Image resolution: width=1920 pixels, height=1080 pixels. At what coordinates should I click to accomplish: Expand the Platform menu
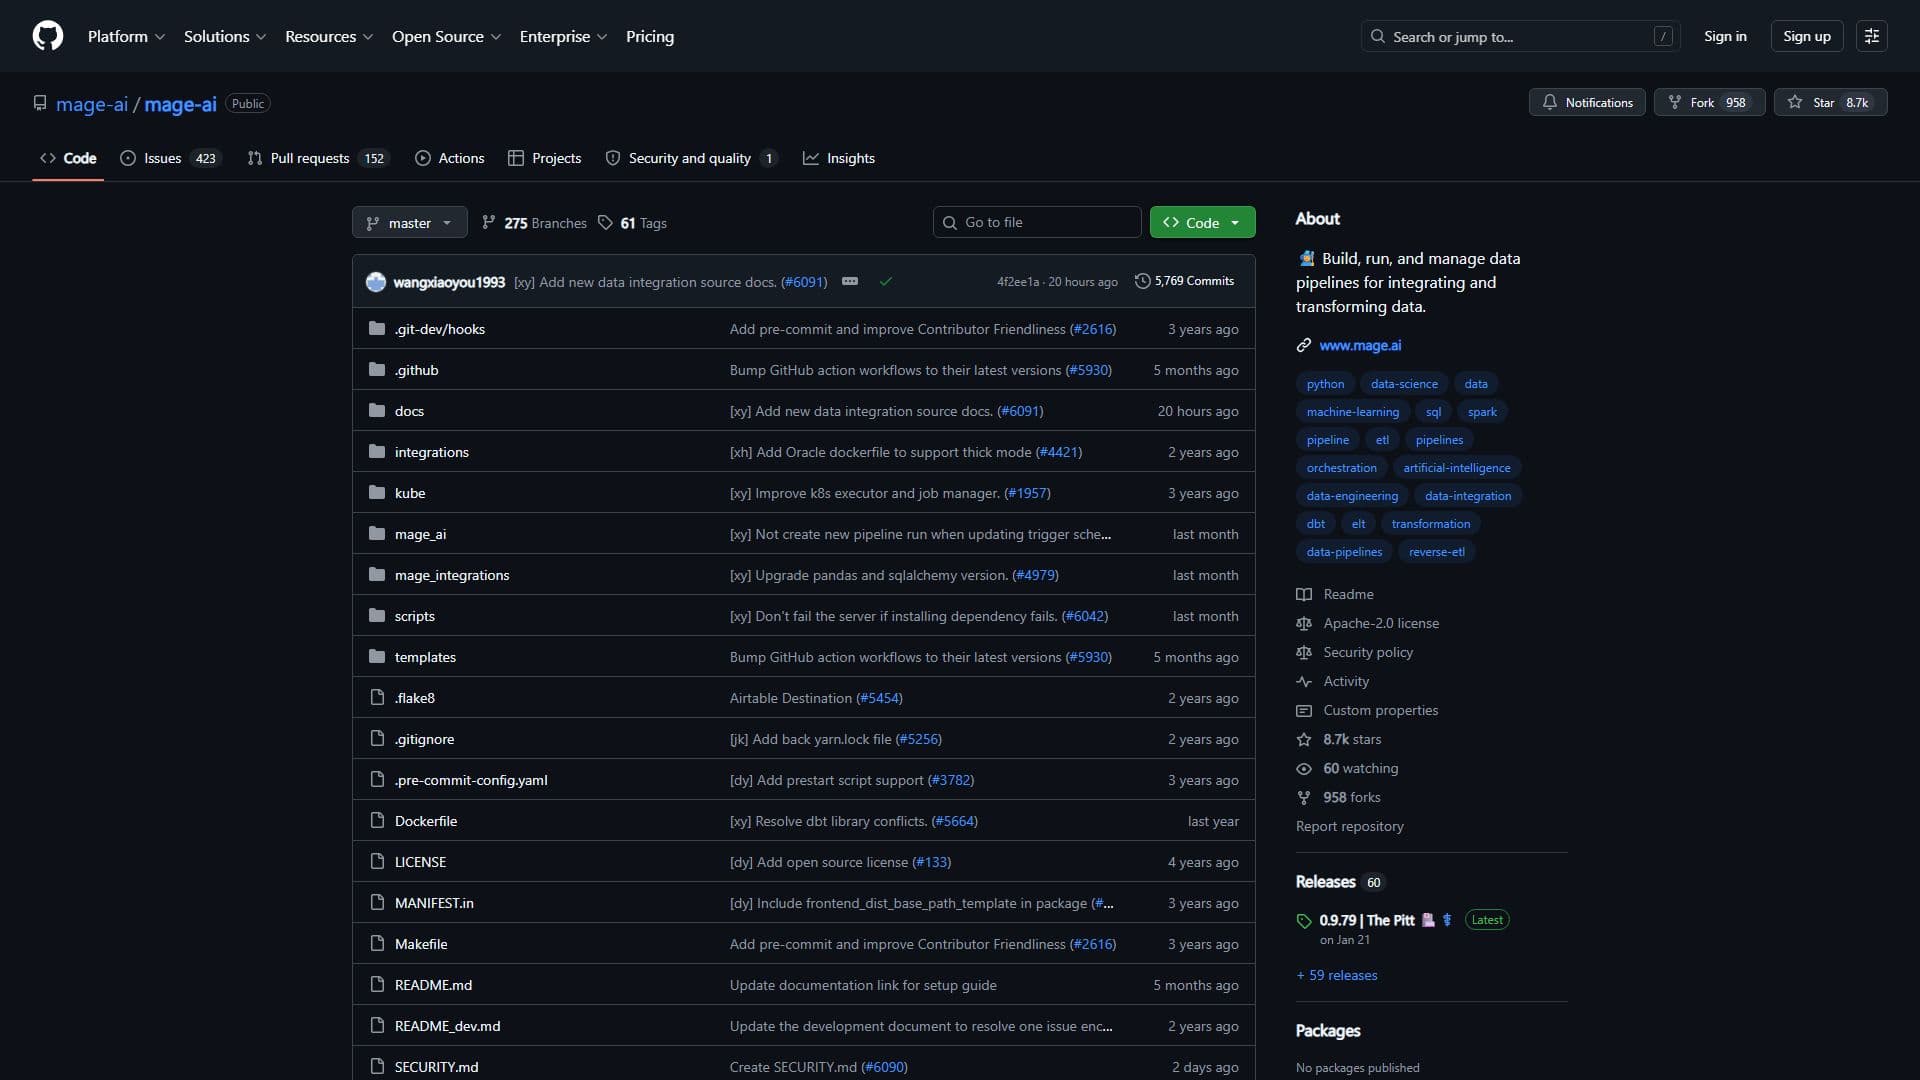(126, 36)
